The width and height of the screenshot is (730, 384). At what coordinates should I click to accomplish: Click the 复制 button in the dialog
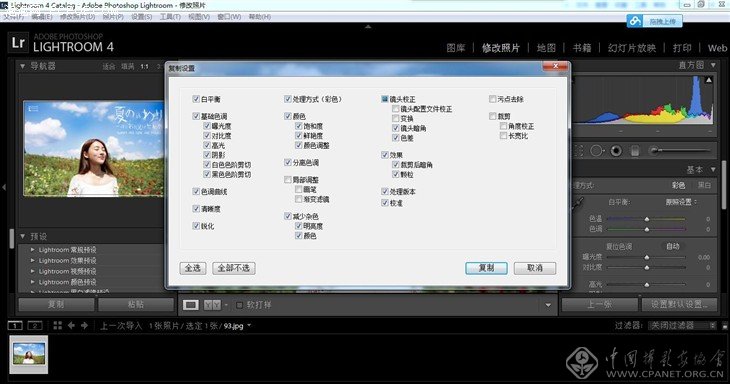coord(486,268)
